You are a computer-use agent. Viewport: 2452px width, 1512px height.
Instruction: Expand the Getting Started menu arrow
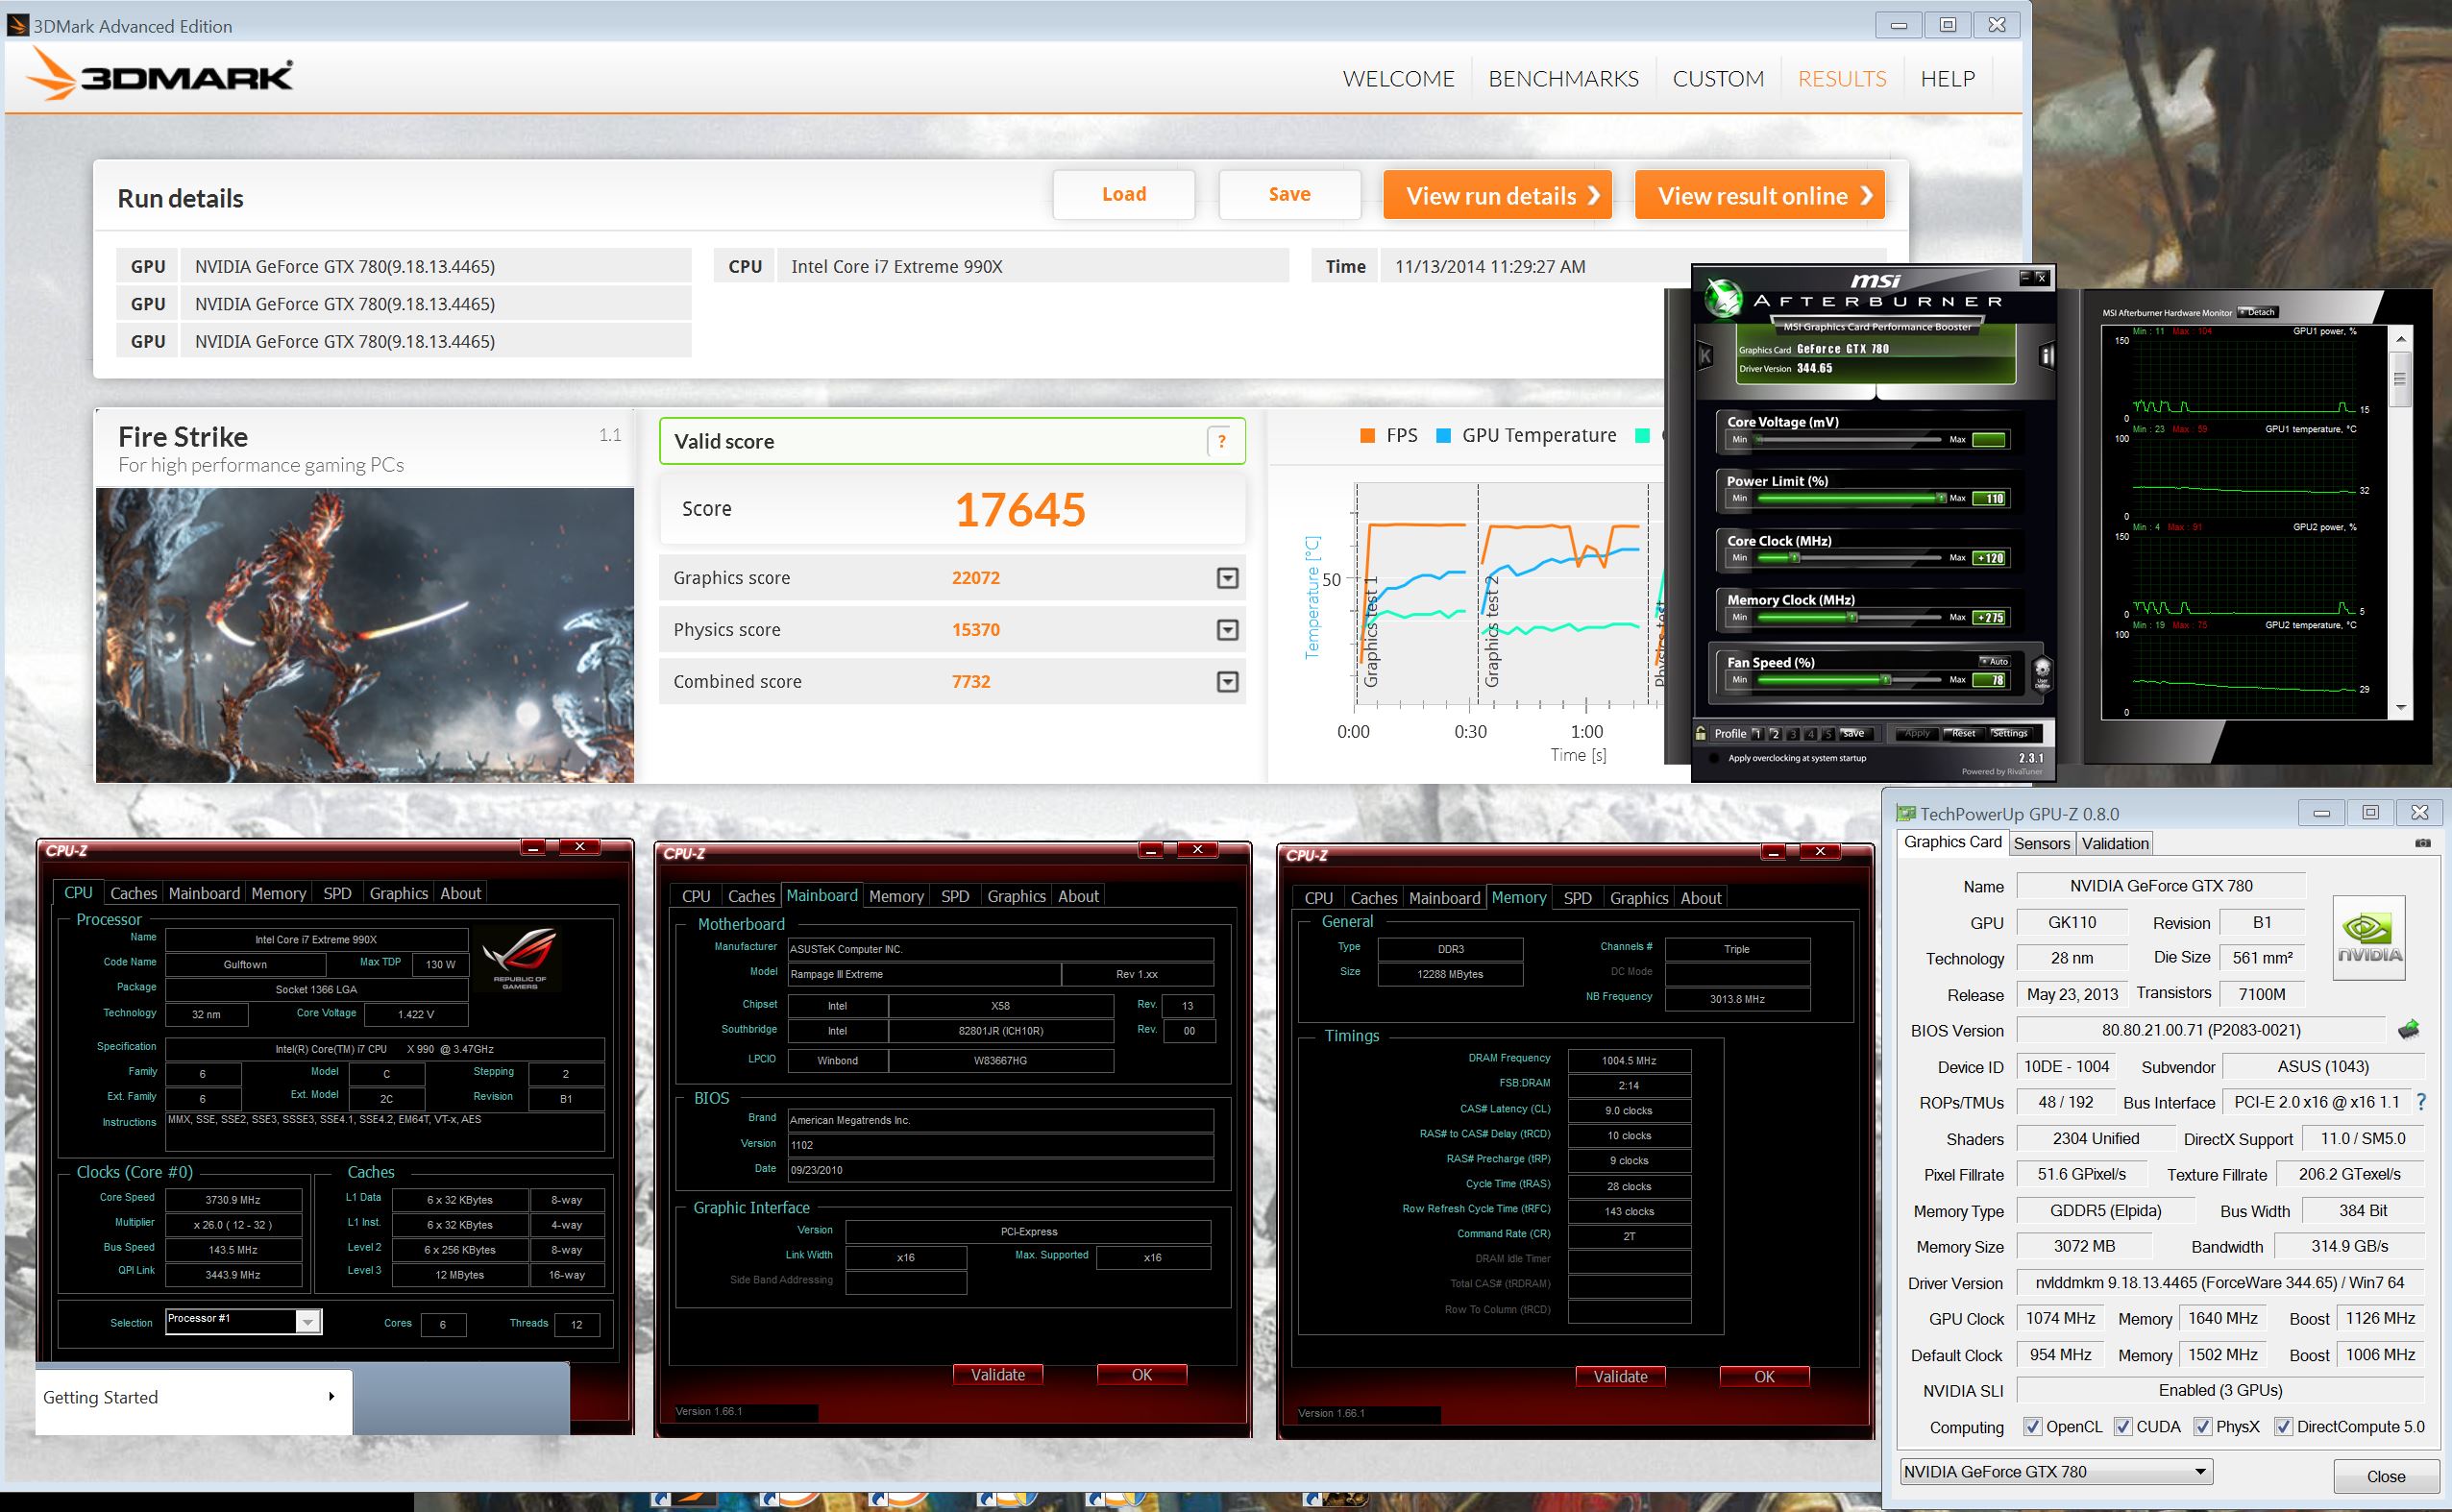click(x=331, y=1397)
